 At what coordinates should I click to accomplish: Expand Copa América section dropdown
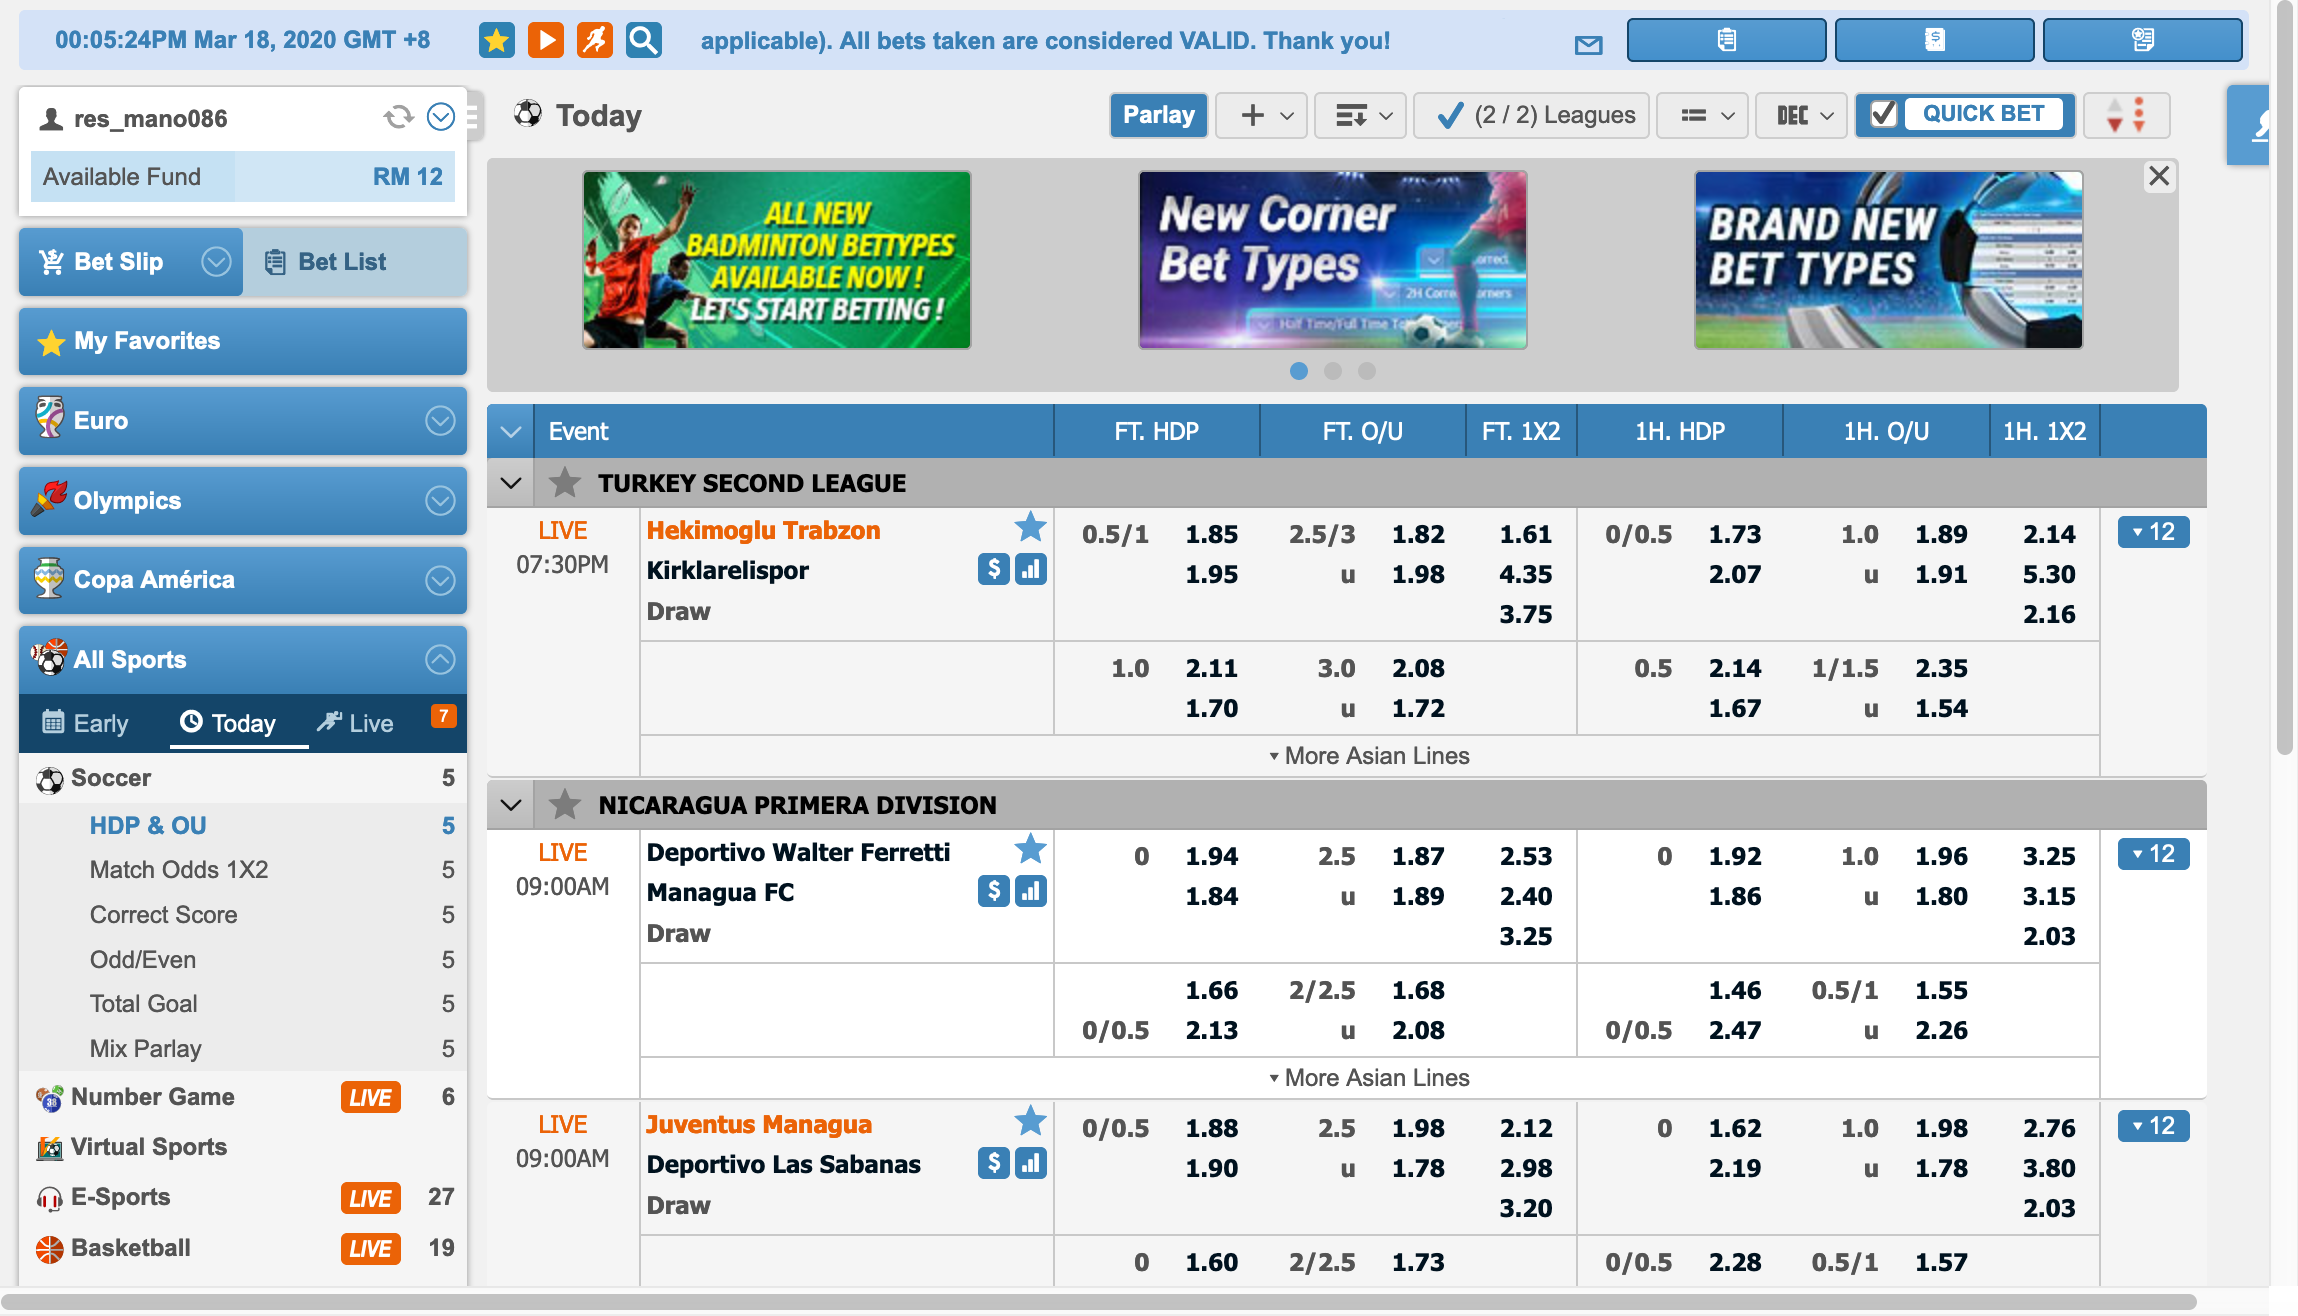439,579
